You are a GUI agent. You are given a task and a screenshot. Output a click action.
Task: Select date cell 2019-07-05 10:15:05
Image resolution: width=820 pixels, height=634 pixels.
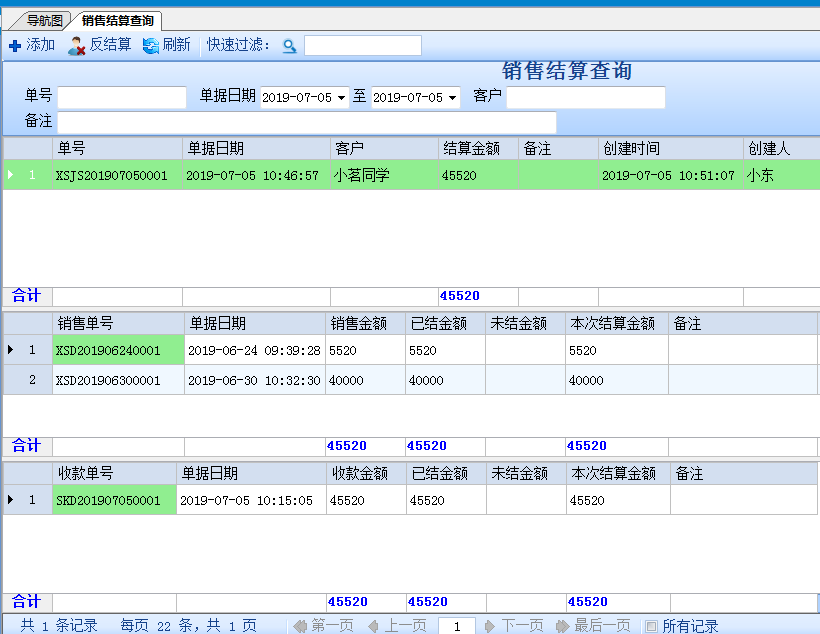coord(252,500)
